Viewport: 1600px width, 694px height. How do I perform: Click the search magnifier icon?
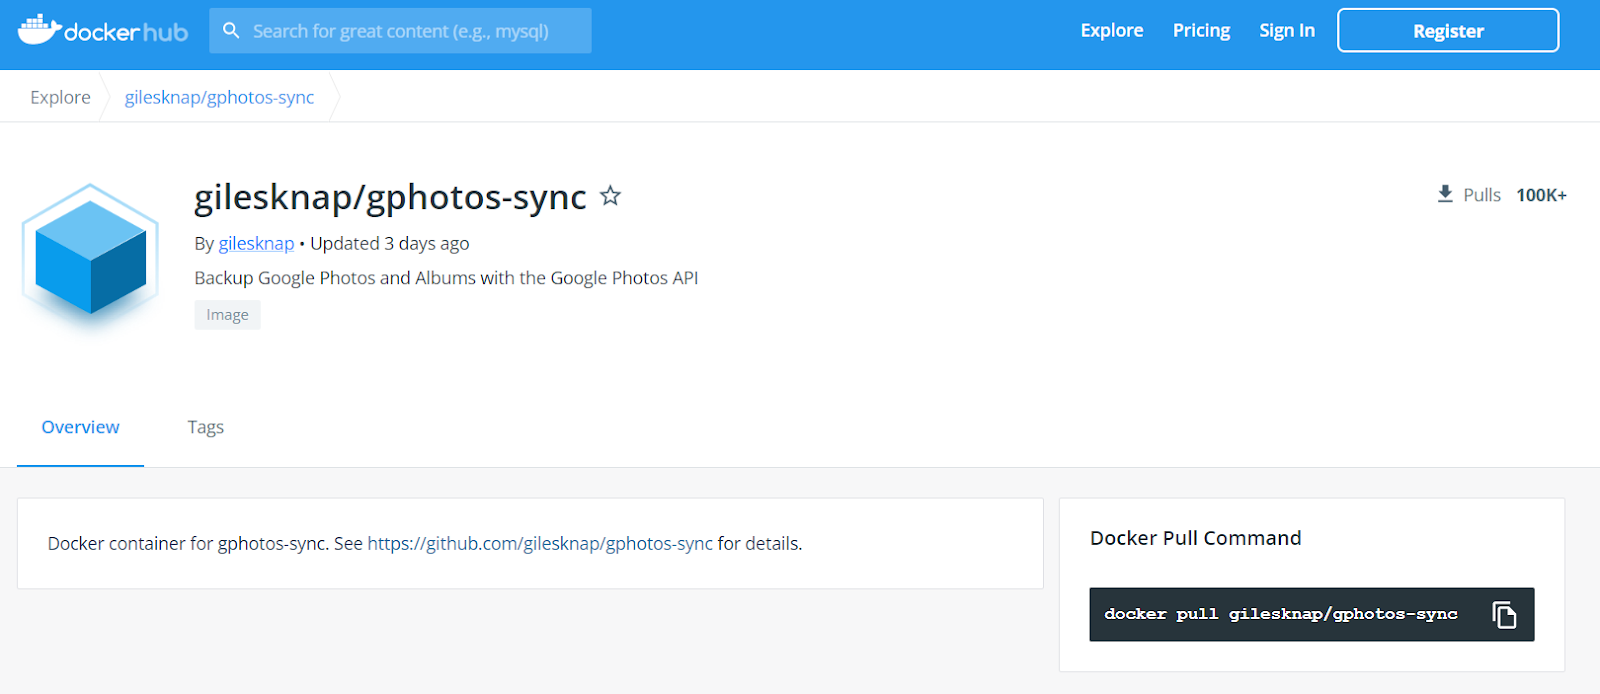[x=231, y=31]
